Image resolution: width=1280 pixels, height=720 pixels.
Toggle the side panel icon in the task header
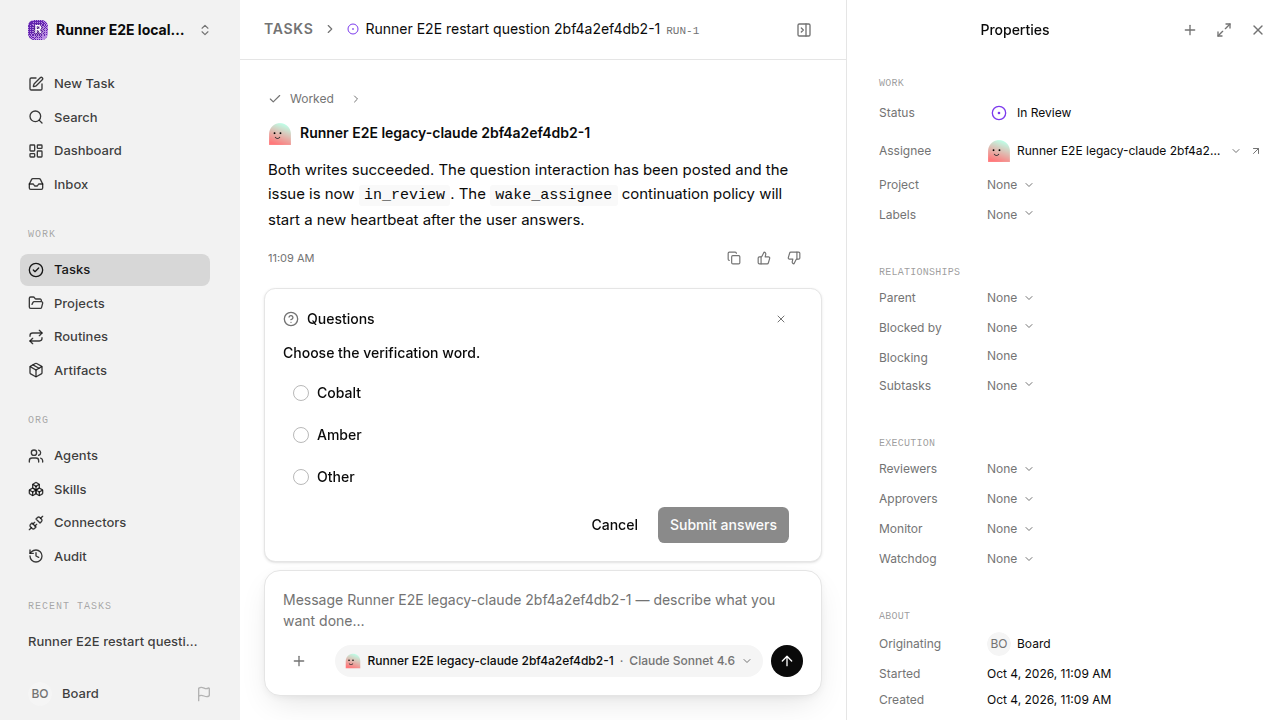(x=804, y=30)
